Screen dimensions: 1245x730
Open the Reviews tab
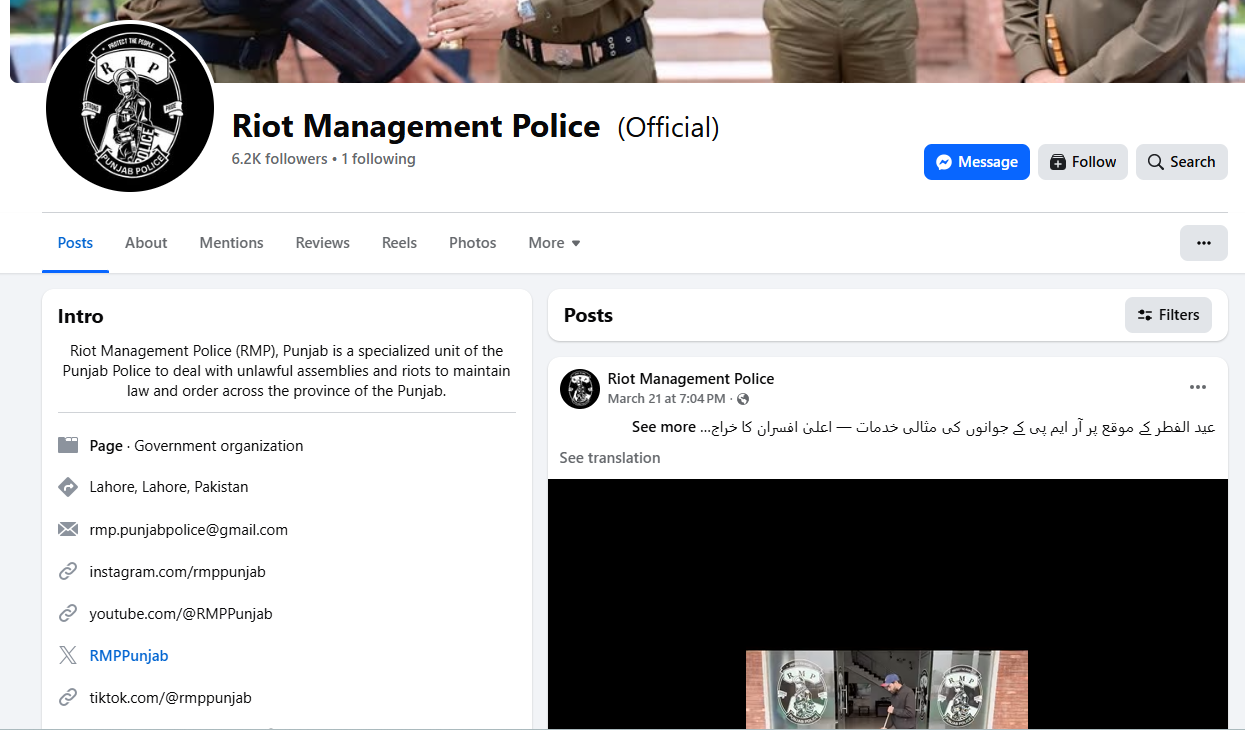point(322,243)
